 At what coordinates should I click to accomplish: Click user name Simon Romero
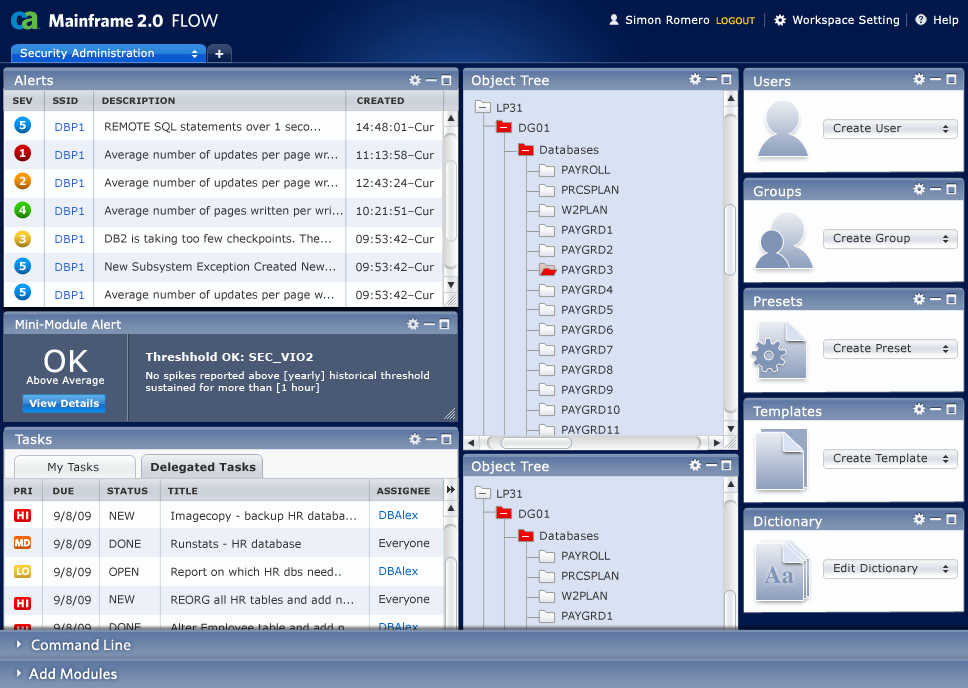tap(667, 20)
